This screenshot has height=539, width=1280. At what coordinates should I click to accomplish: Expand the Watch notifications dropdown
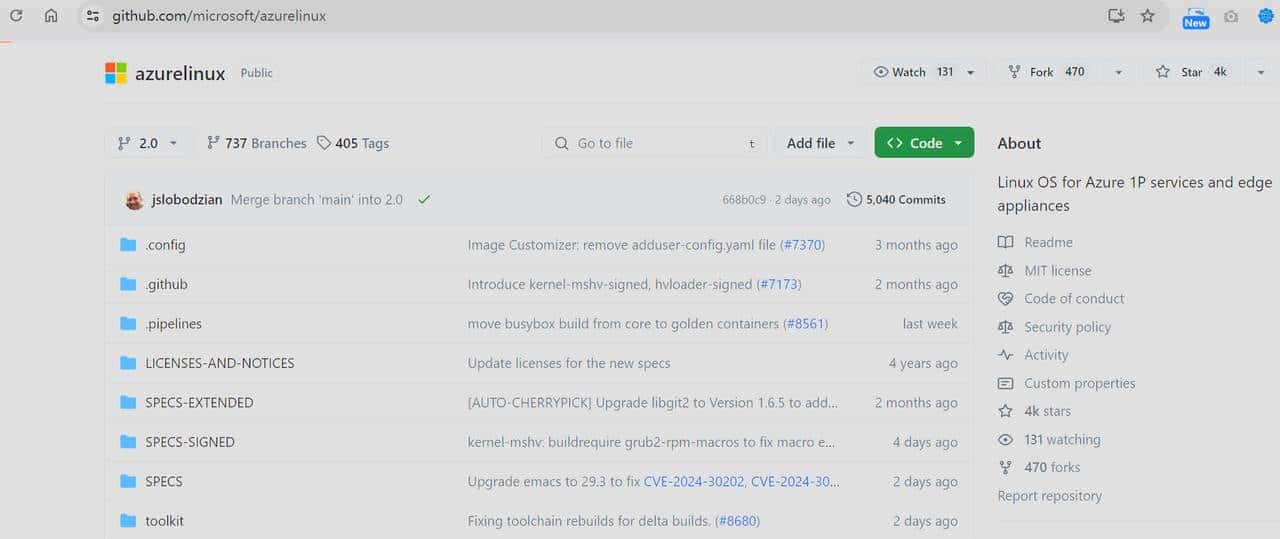pos(969,72)
